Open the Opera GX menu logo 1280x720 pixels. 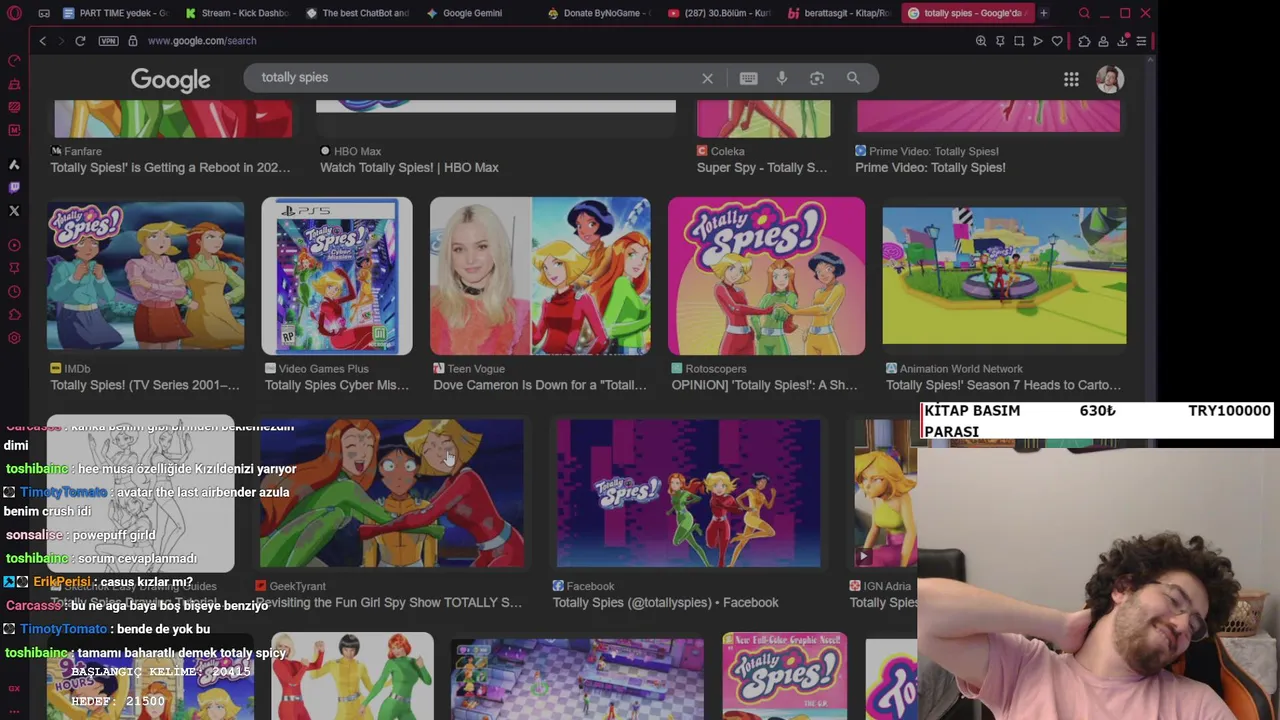point(14,13)
